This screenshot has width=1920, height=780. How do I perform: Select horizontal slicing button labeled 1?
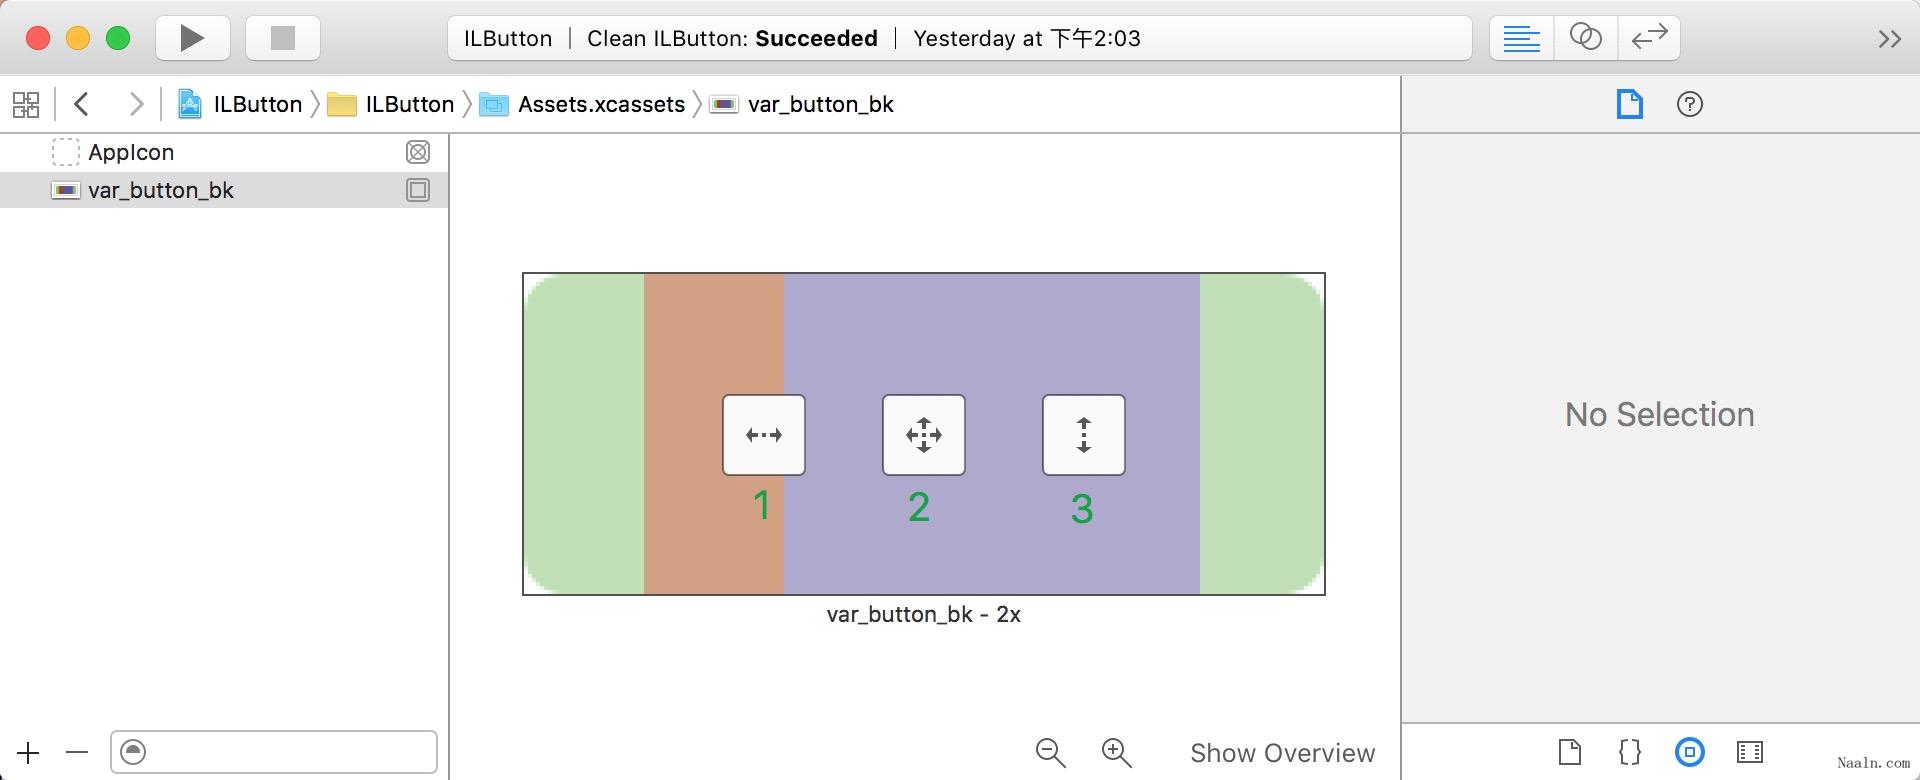click(x=764, y=435)
